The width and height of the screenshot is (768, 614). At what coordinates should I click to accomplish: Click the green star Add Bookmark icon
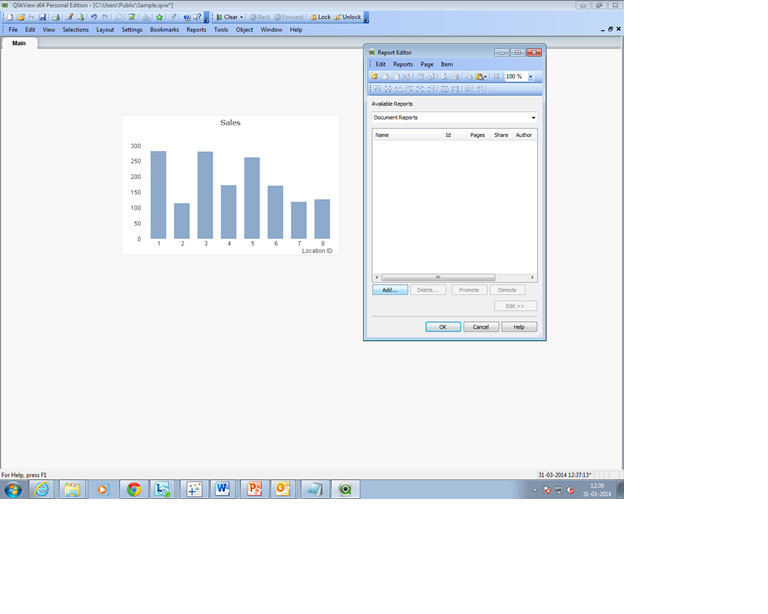(159, 17)
